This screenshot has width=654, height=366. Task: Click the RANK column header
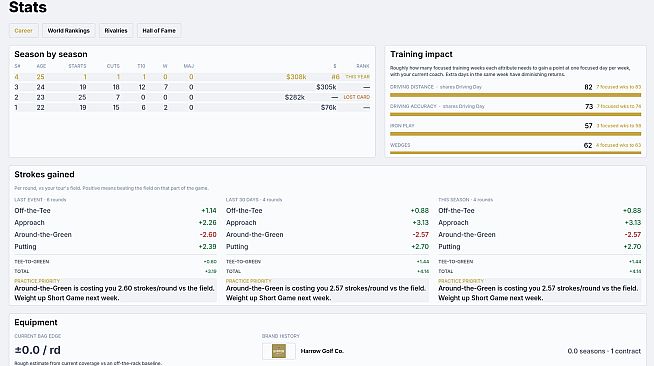[363, 66]
